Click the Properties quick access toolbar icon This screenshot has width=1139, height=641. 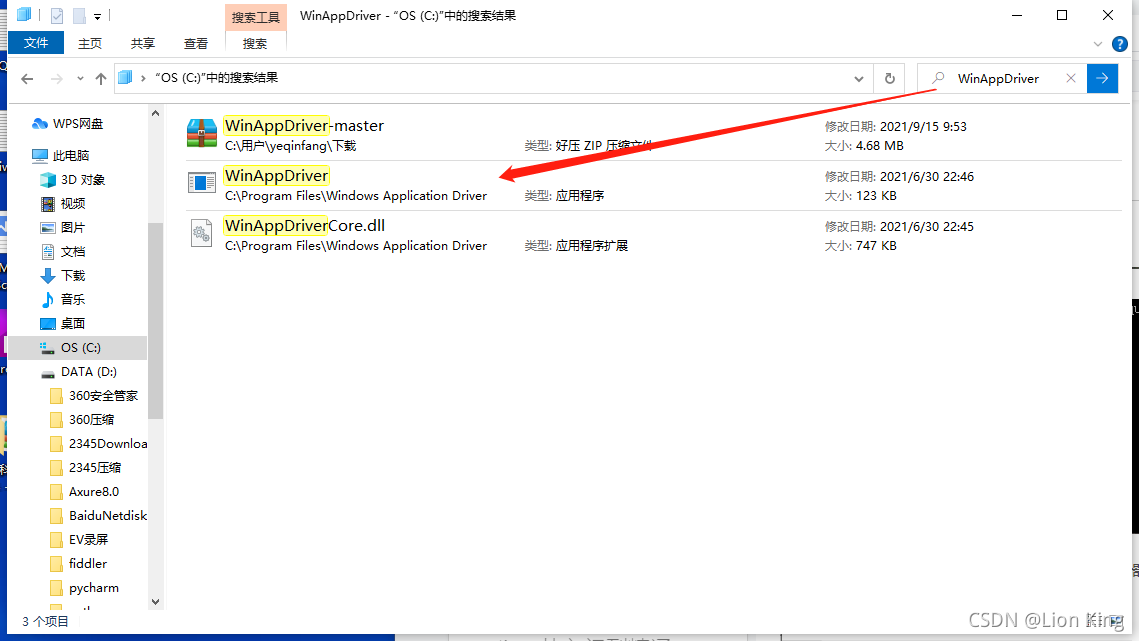pyautogui.click(x=57, y=15)
